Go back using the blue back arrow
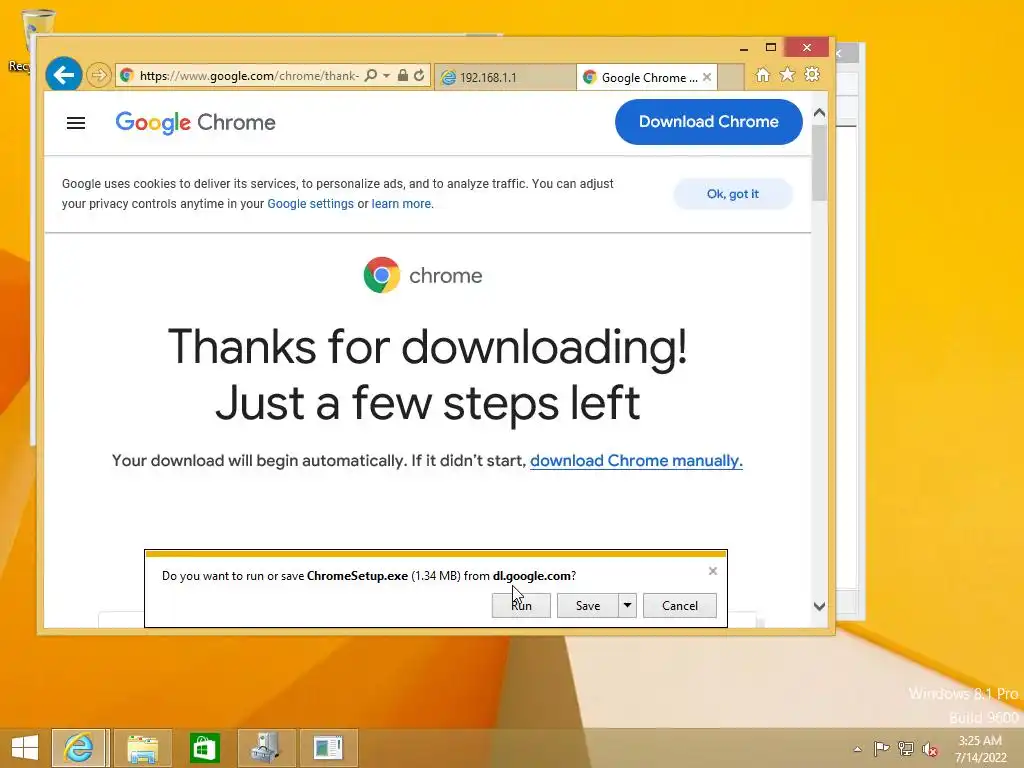The height and width of the screenshot is (768, 1024). tap(63, 75)
